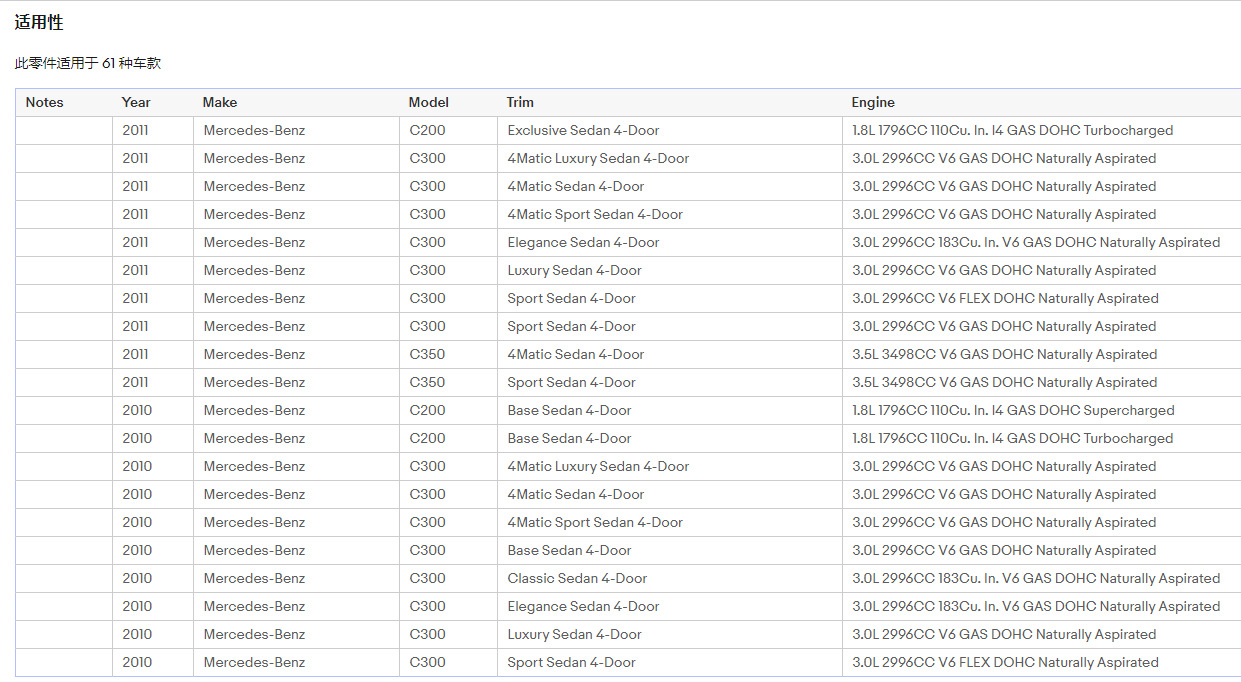
Task: Select the C300 'Base Sedan 4-Door' trim
Action: tap(569, 550)
